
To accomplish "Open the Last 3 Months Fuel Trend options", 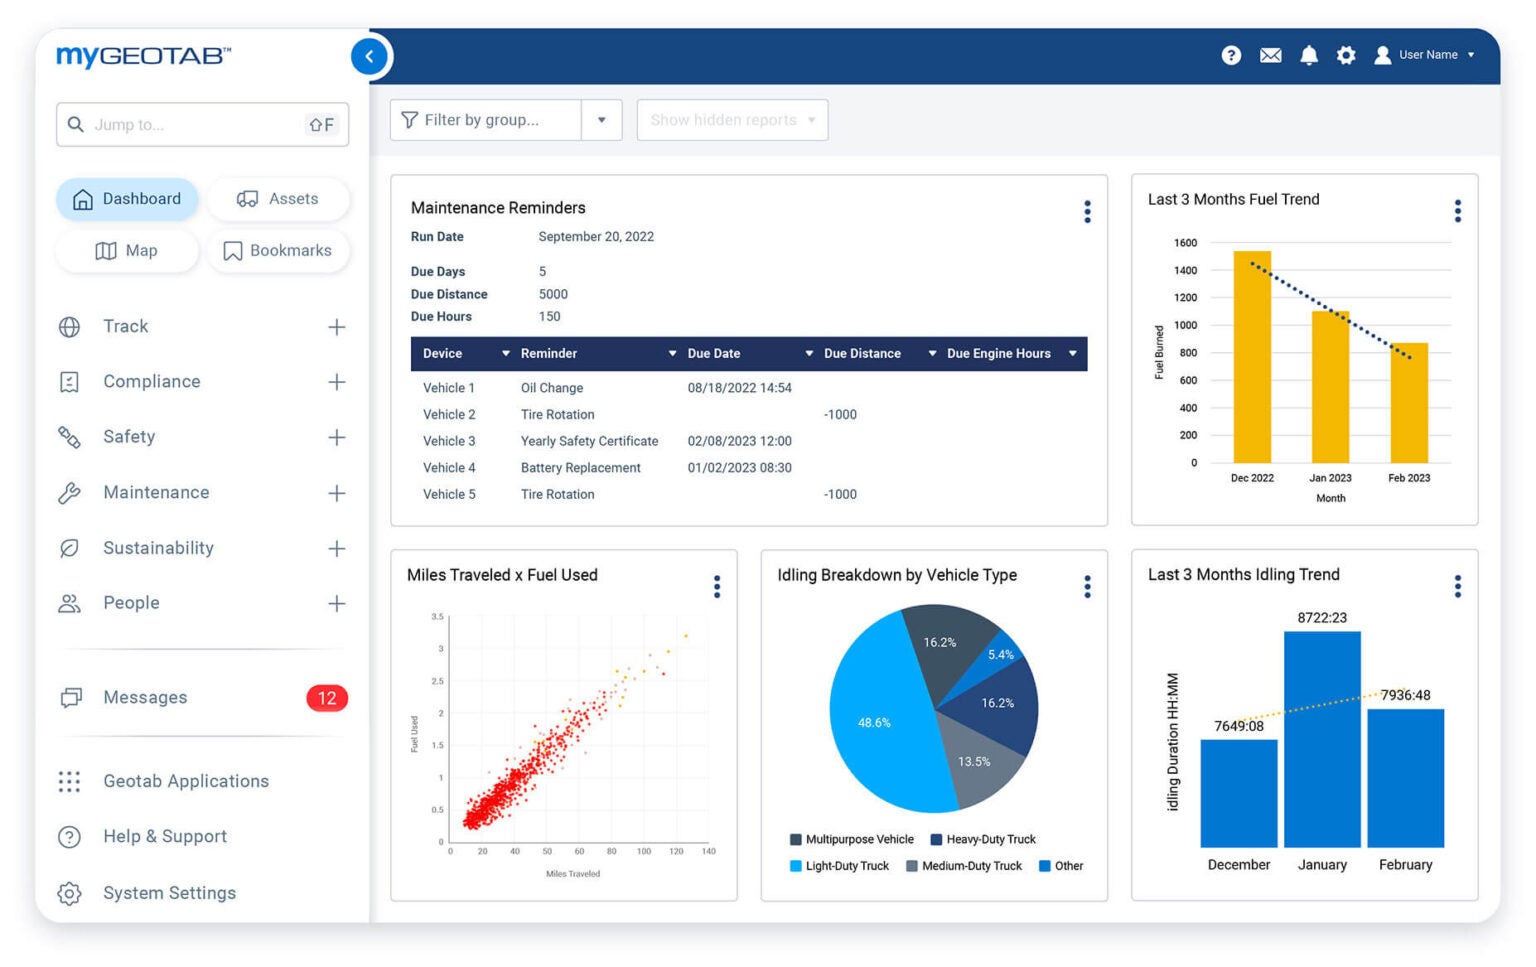I will [x=1457, y=212].
